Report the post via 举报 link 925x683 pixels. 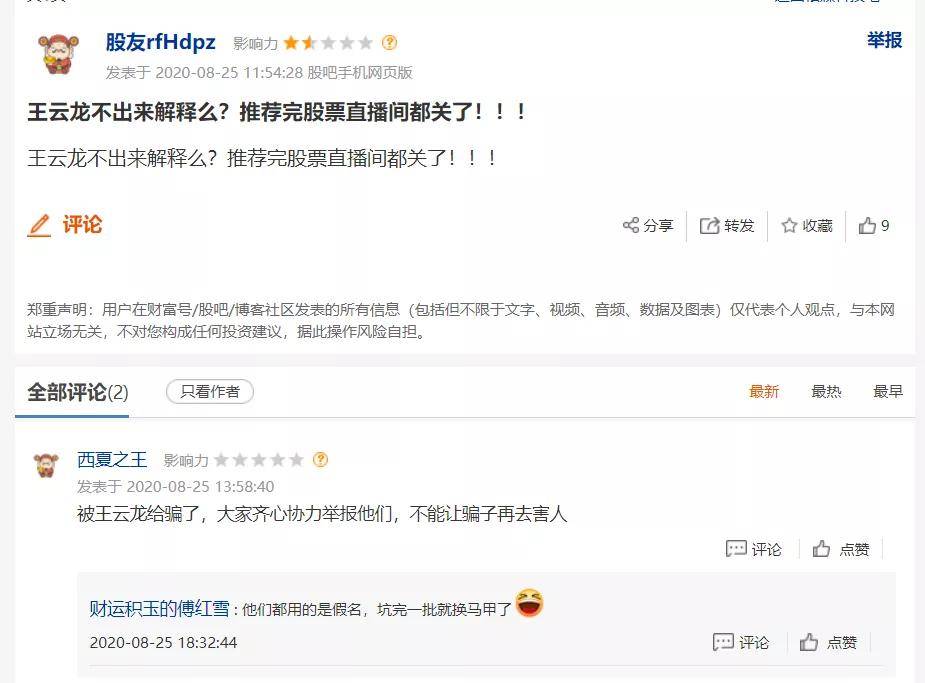pos(884,40)
